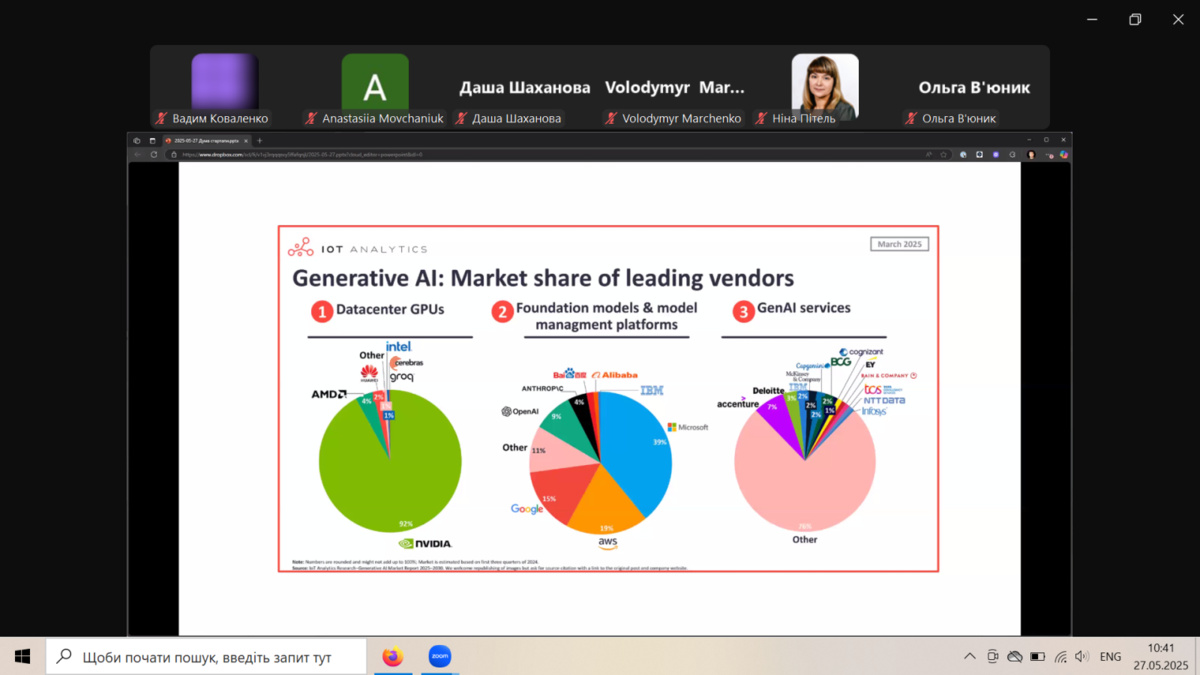The height and width of the screenshot is (675, 1200).
Task: Click the 'Foundation models & model managment platforms' heading
Action: (606, 316)
